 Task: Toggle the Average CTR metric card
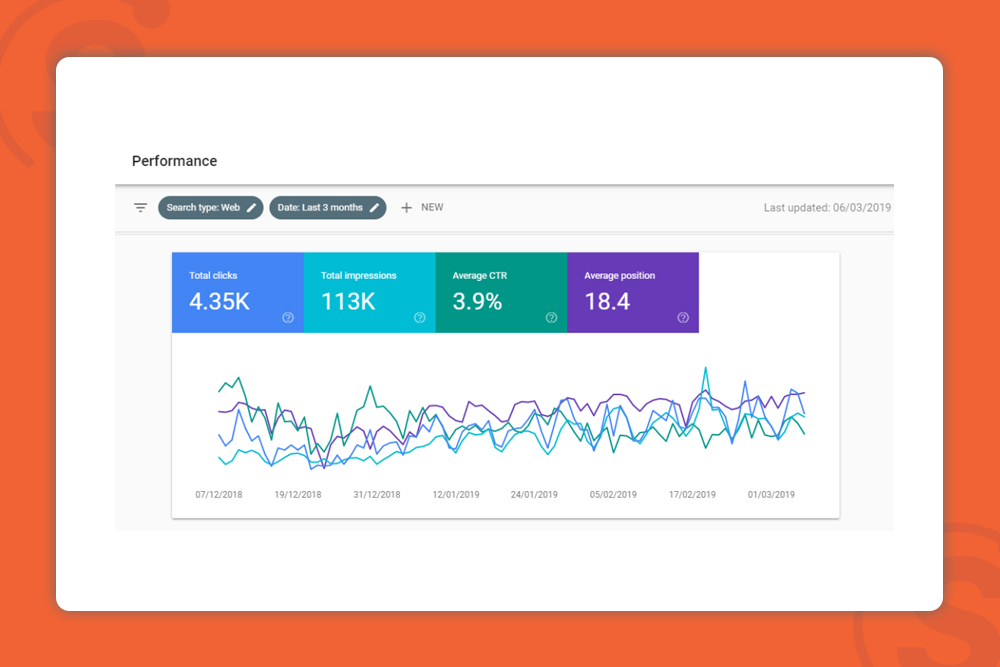point(501,293)
